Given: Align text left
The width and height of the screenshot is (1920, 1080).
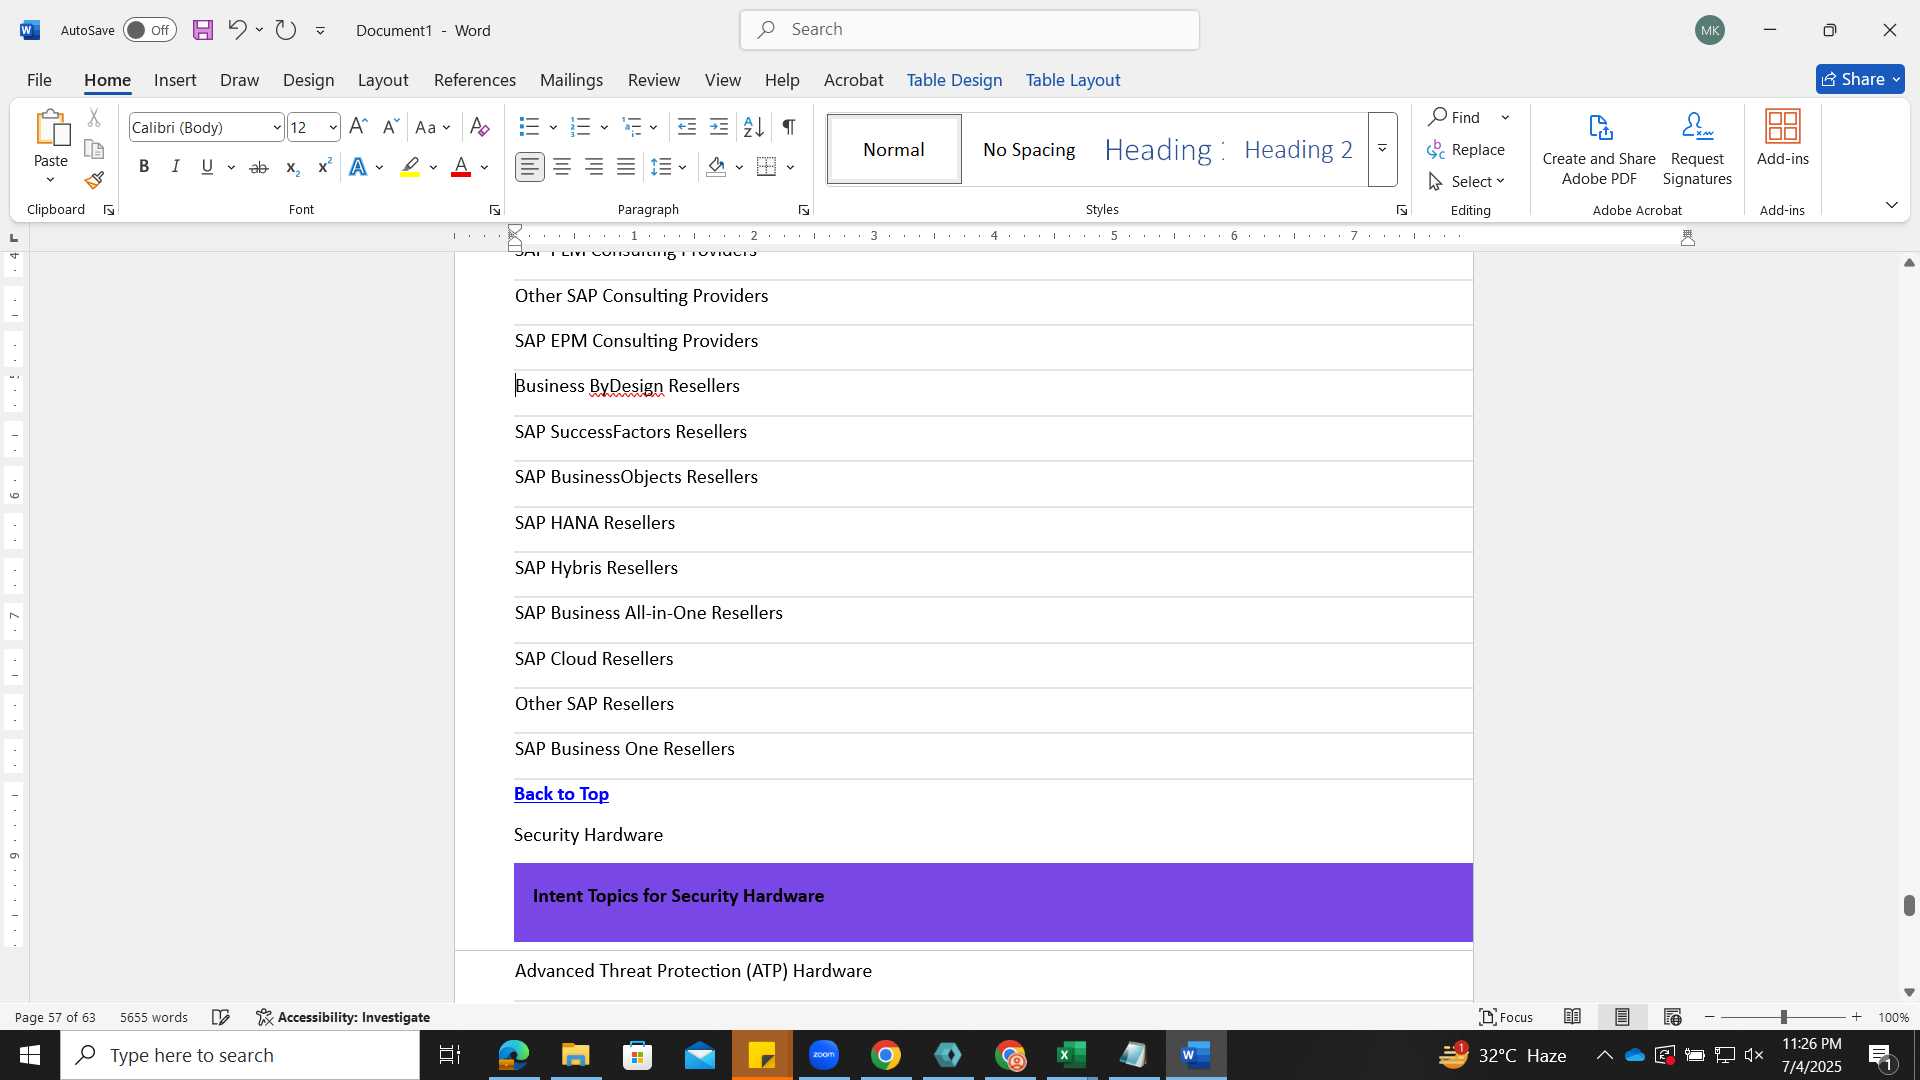Looking at the screenshot, I should (x=530, y=167).
